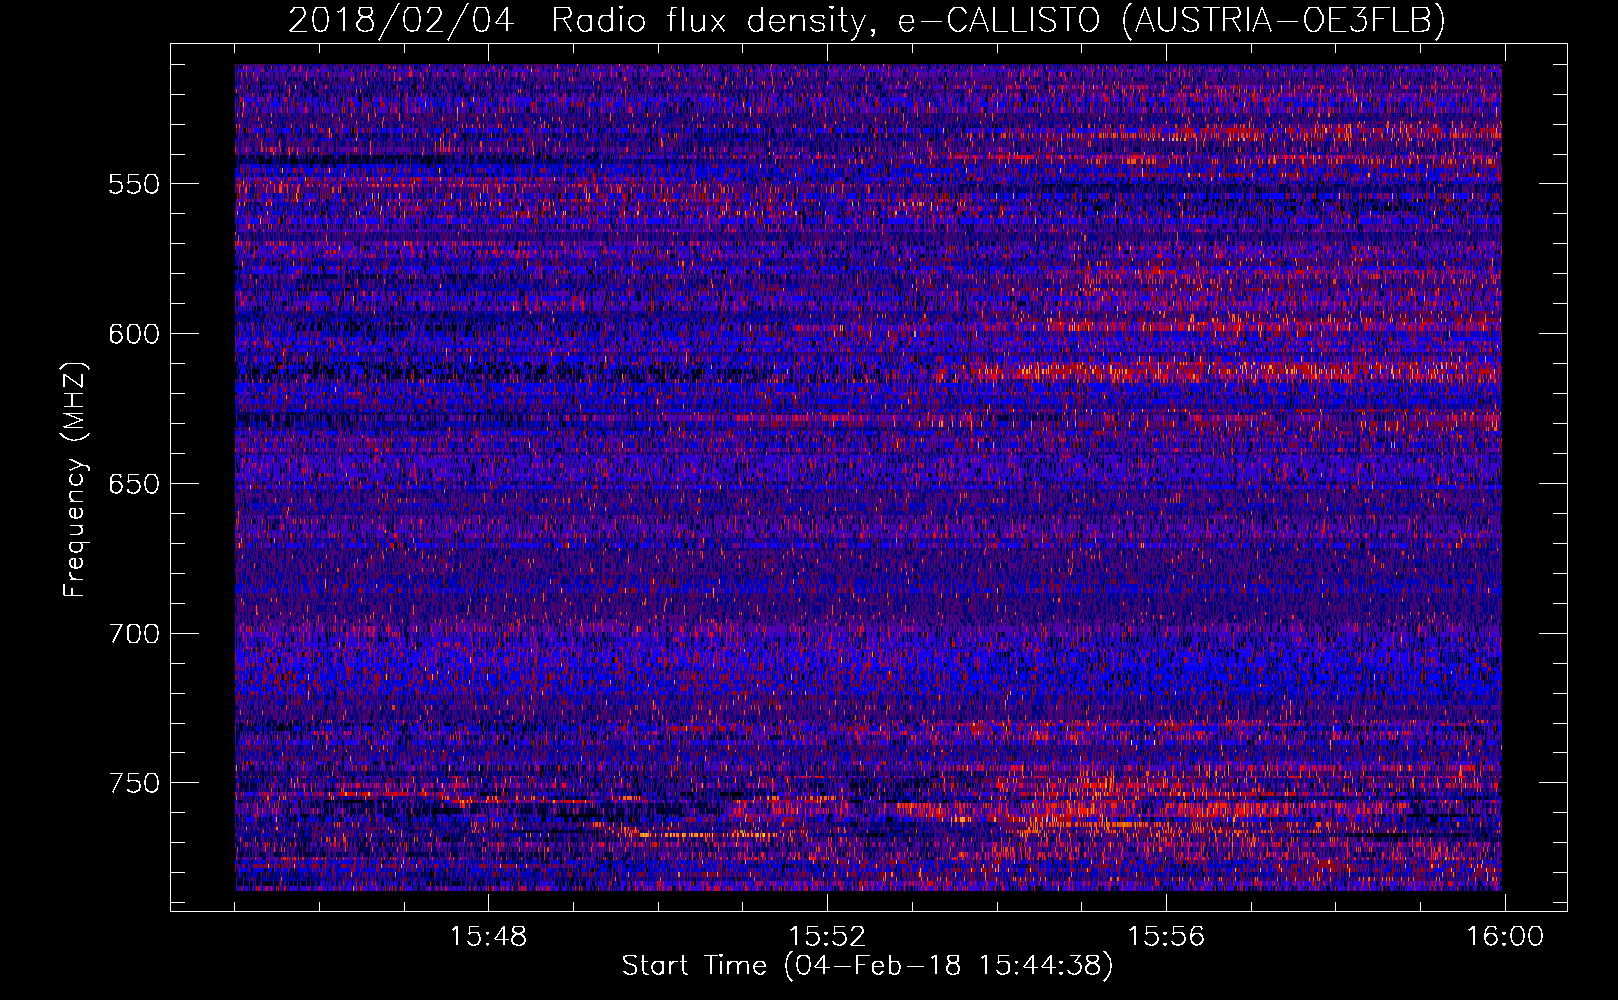Click the 700 frequency tick label
This screenshot has width=1618, height=1000.
pyautogui.click(x=134, y=634)
